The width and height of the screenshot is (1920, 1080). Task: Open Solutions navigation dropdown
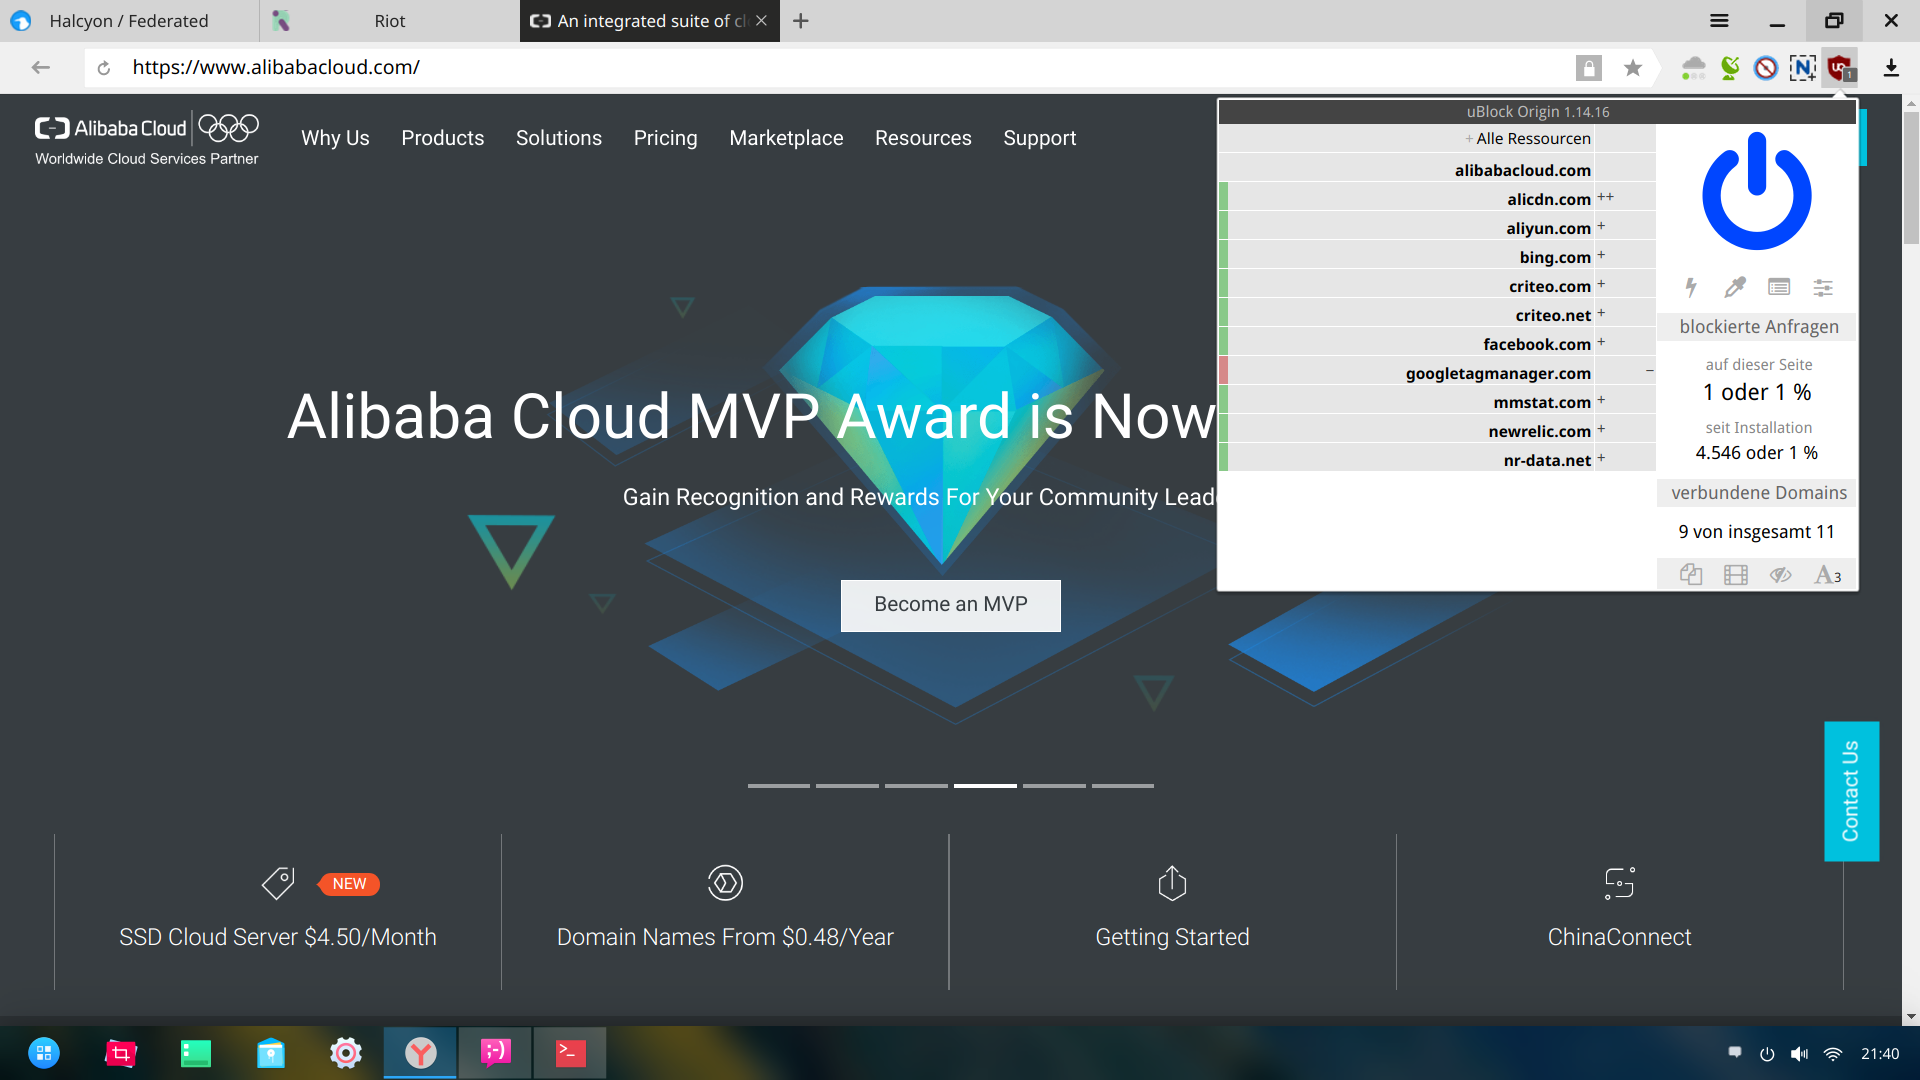point(559,138)
